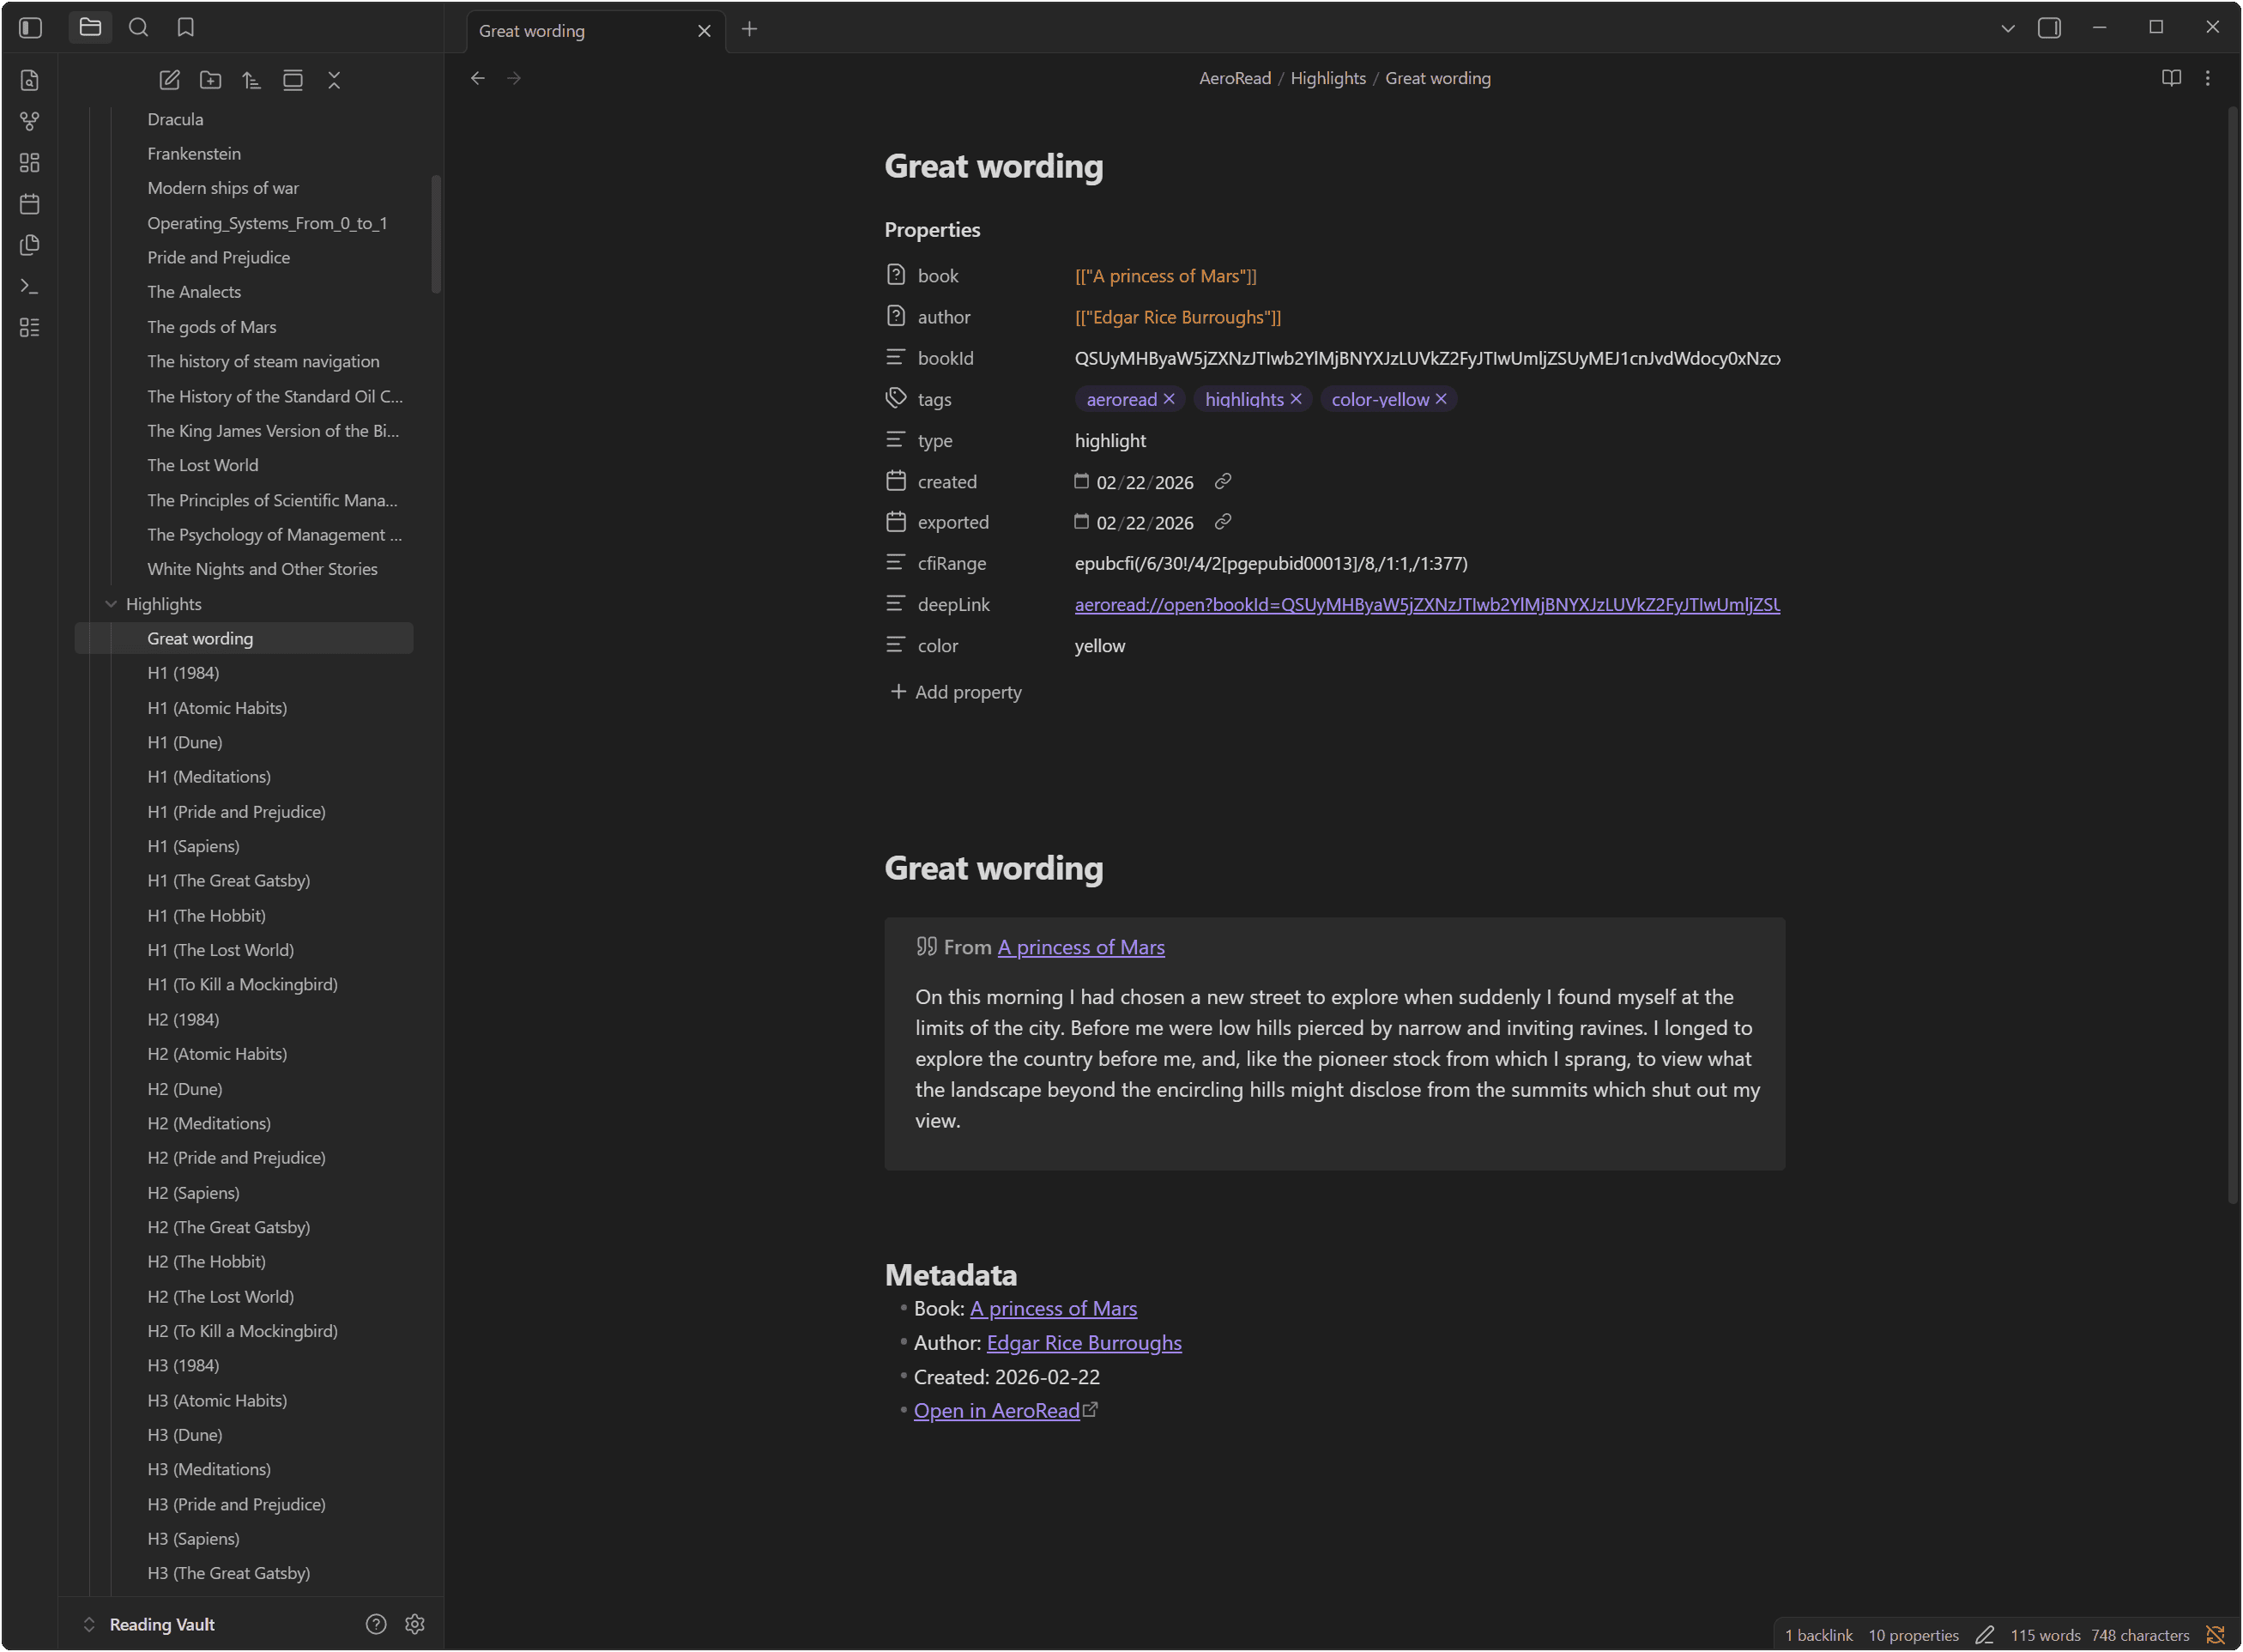Open the graph view icon
The height and width of the screenshot is (1652, 2243).
[x=30, y=121]
